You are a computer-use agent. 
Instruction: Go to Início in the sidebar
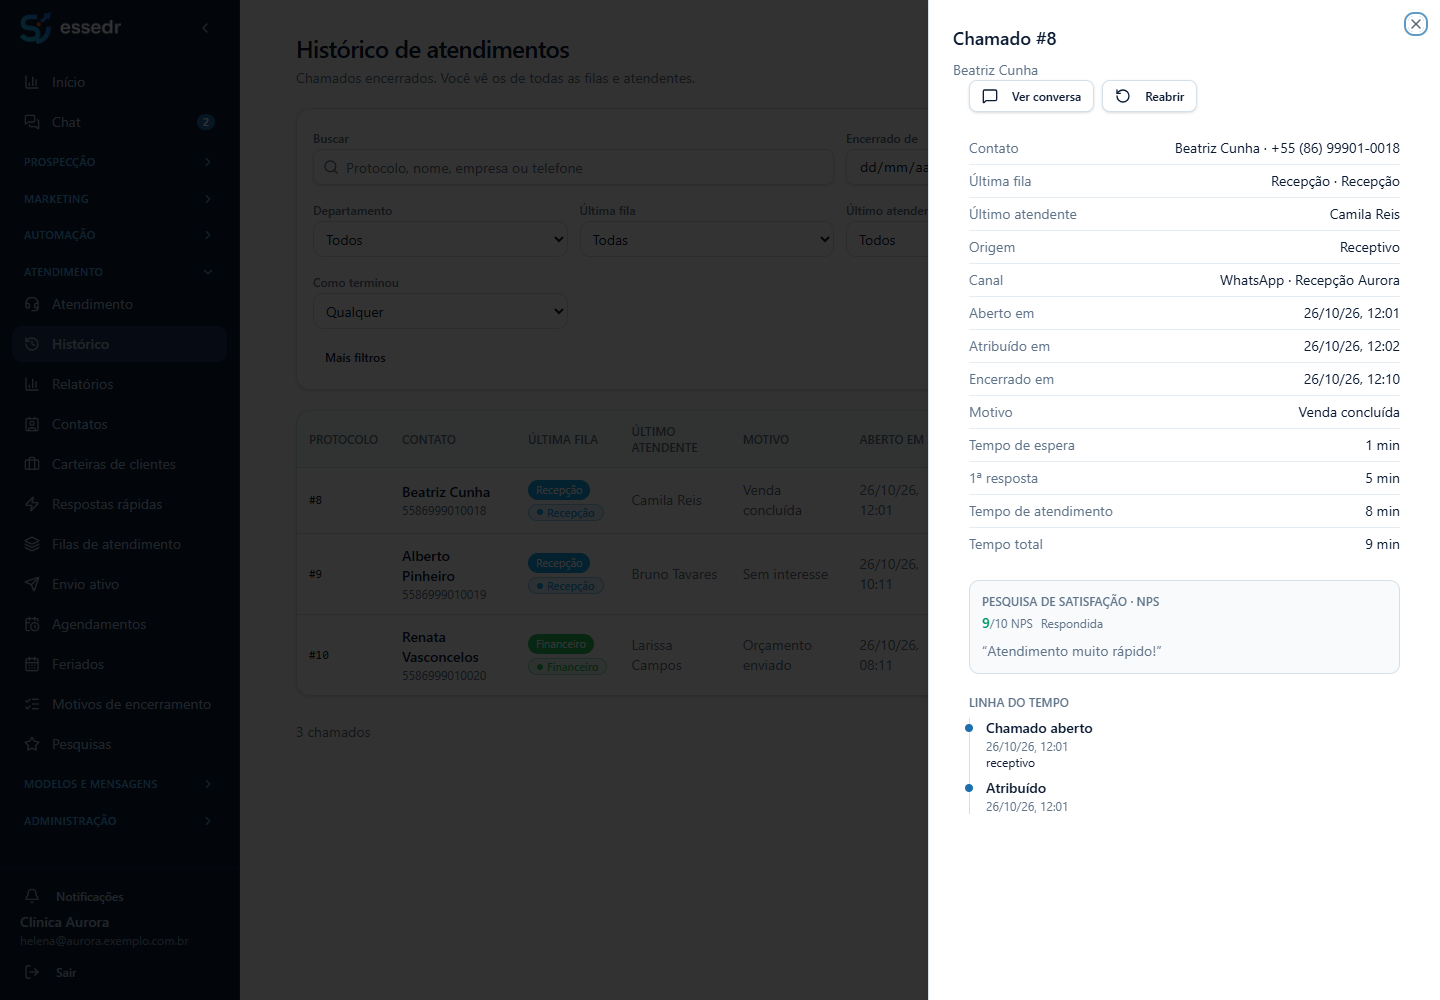click(x=120, y=82)
